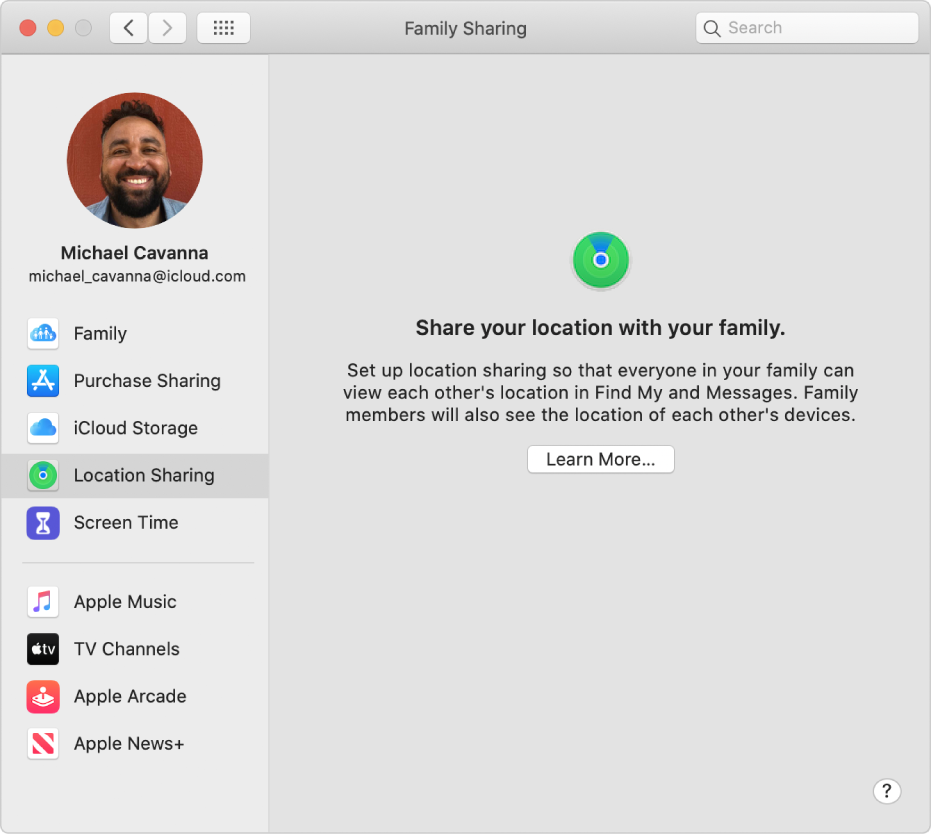
Task: Click the Purchase Sharing App Store icon
Action: click(x=43, y=381)
